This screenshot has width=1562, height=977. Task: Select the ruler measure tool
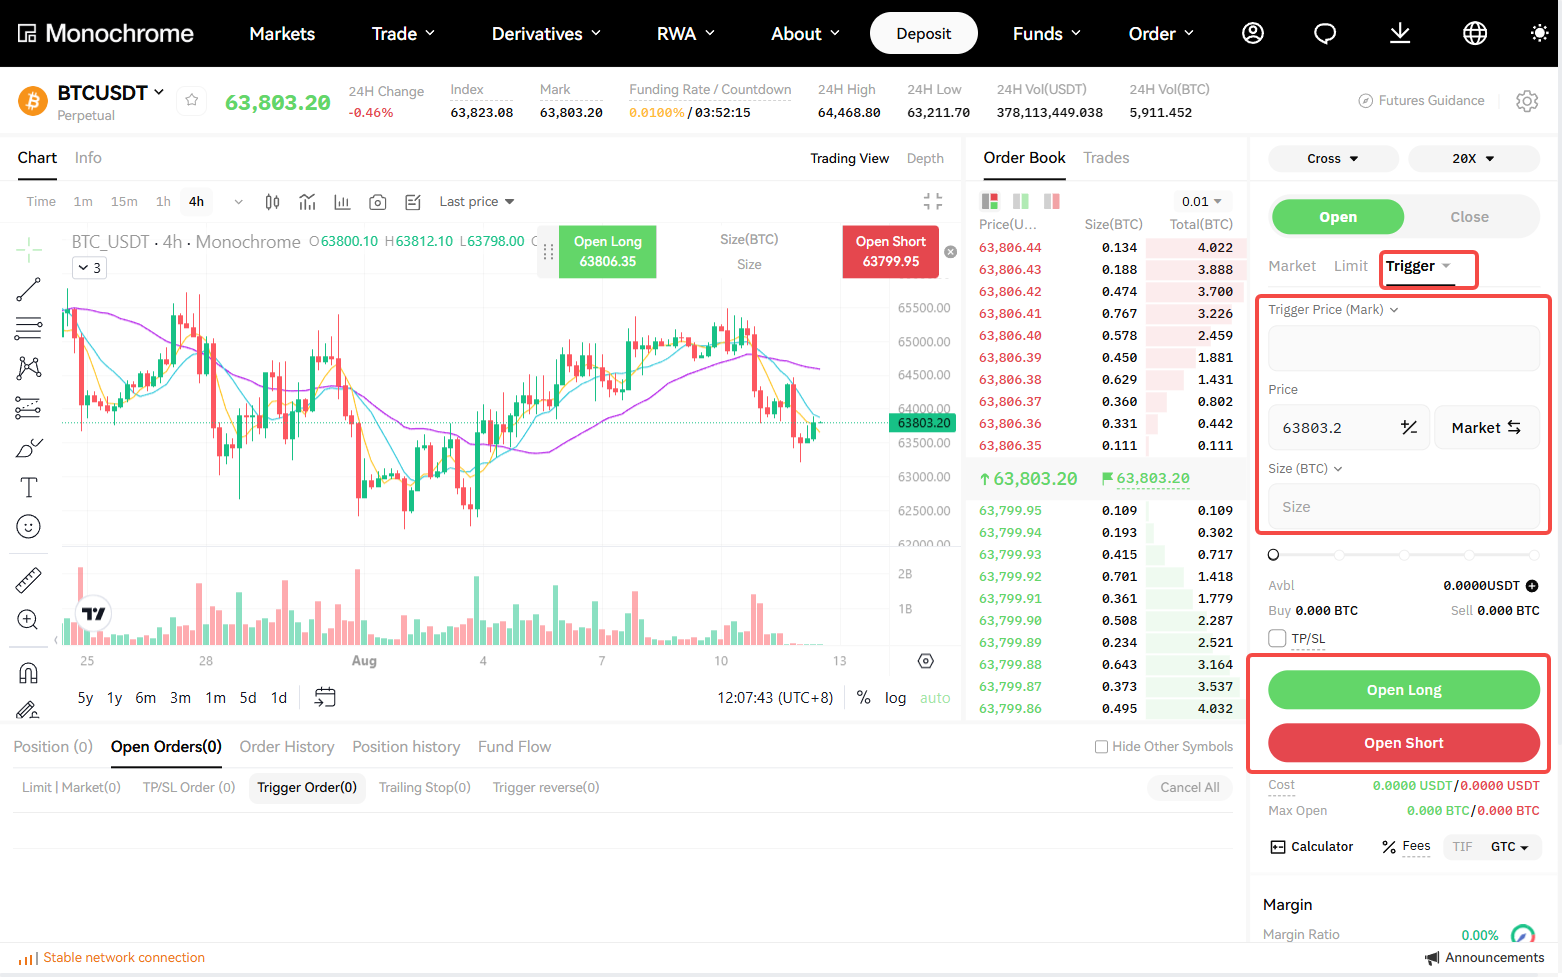pos(28,580)
